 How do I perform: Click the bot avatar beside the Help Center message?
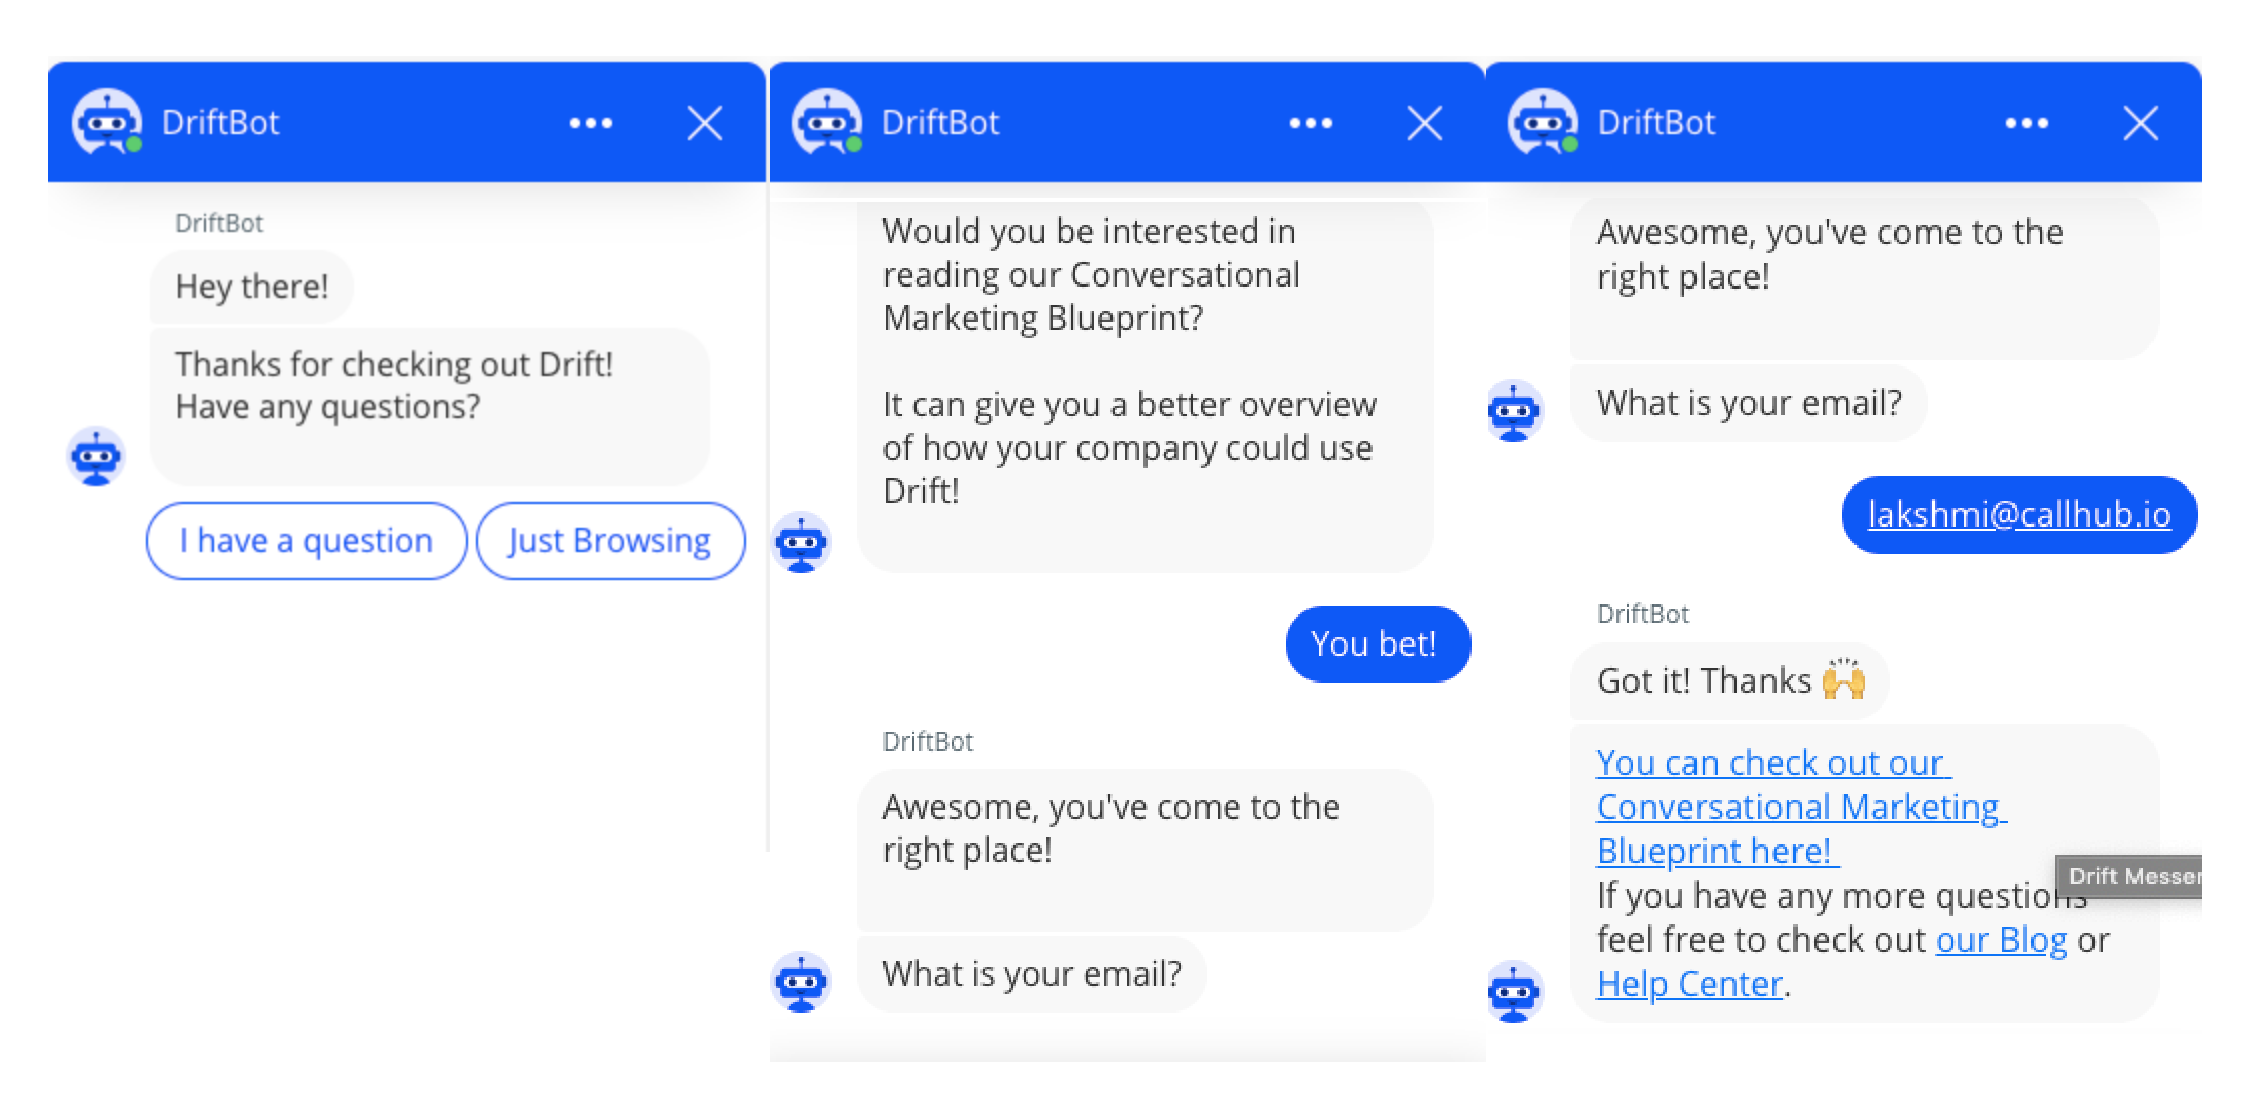1515,992
